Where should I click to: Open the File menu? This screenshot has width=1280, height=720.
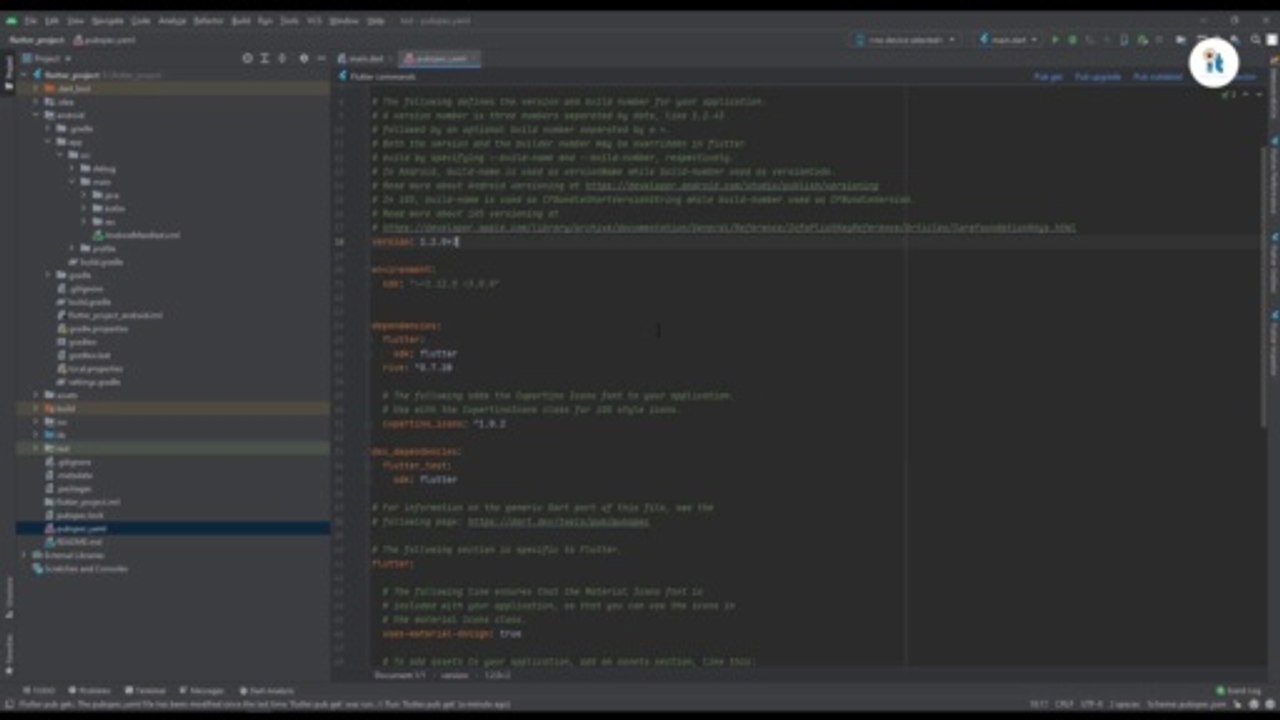point(32,20)
